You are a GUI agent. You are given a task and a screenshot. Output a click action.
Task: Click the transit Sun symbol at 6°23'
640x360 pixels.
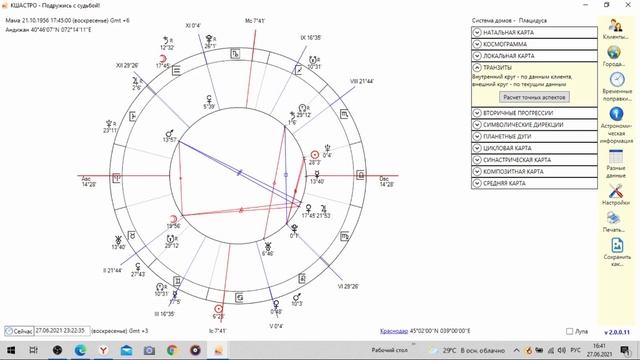click(218, 308)
